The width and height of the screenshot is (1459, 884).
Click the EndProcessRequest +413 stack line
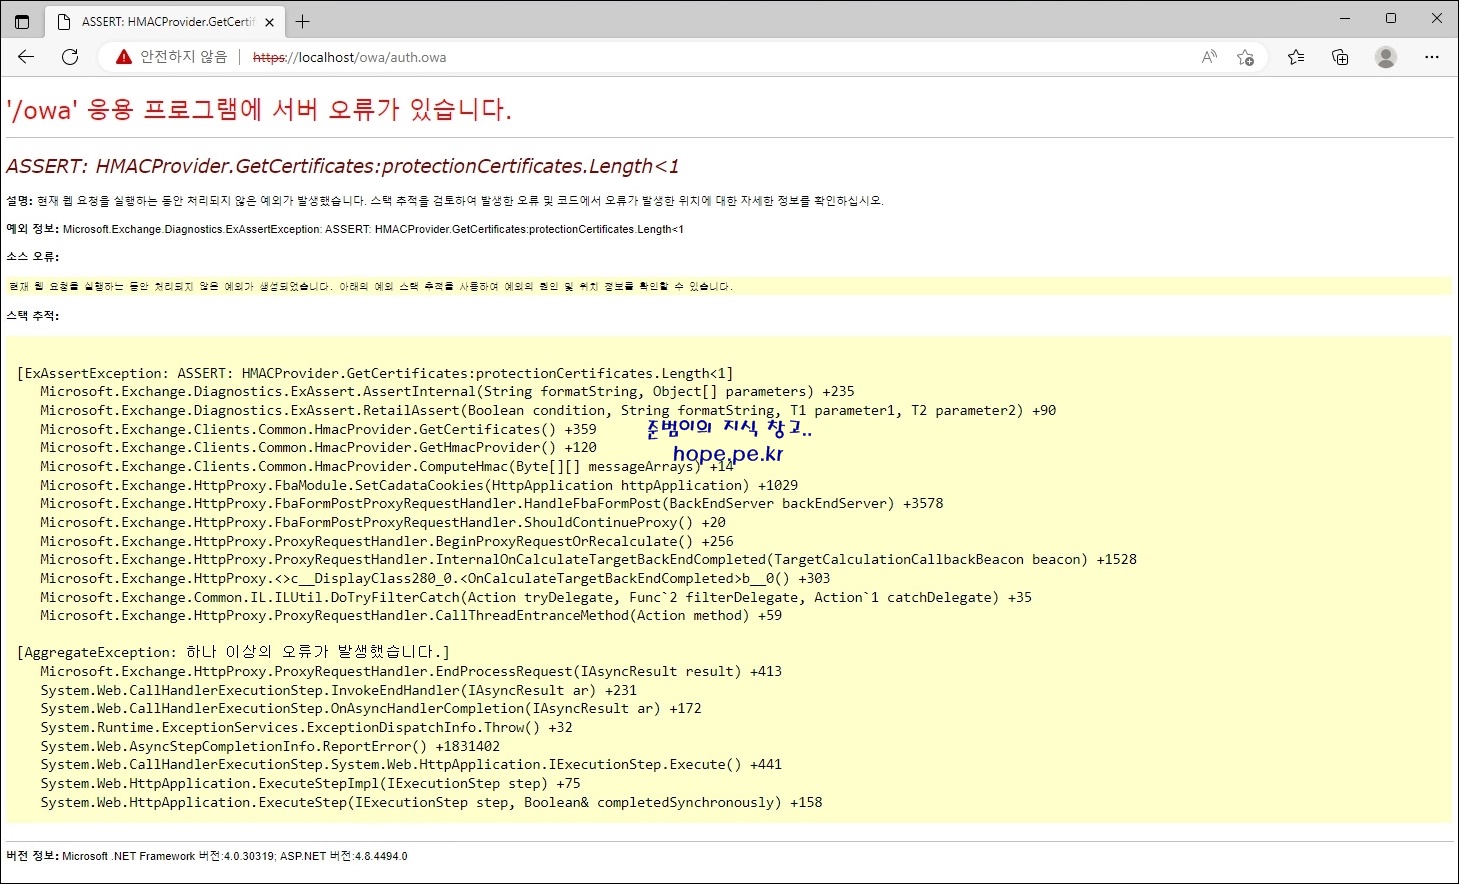pos(411,672)
